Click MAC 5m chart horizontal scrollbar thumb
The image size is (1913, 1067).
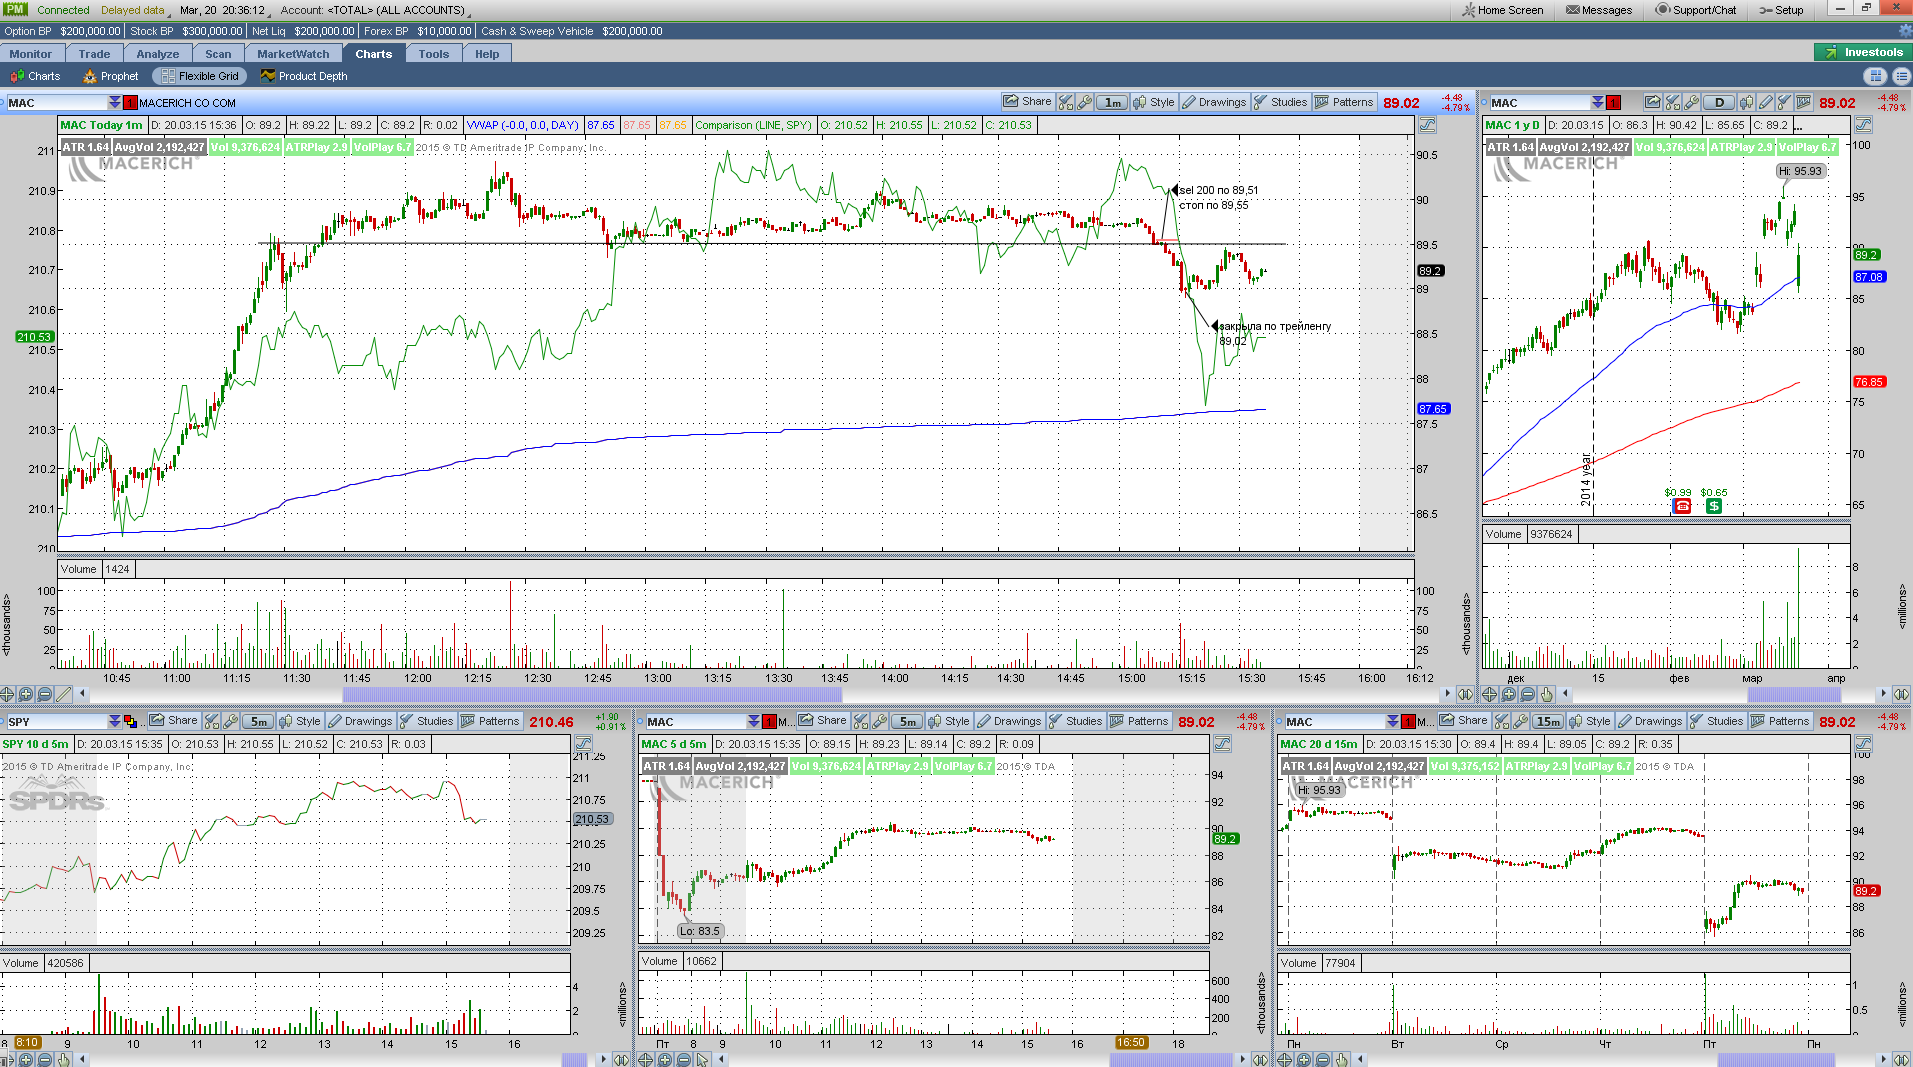(1171, 1059)
